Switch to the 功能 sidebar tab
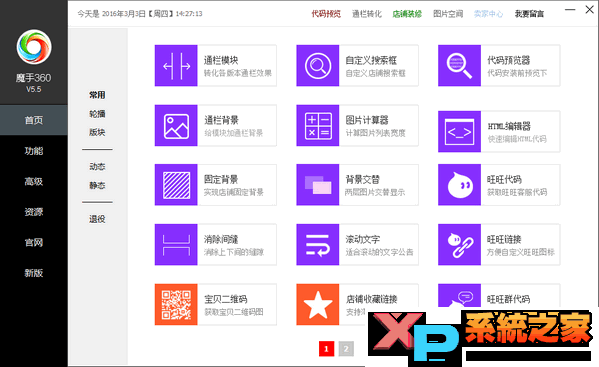Viewport: 599px width, 367px height. (x=34, y=151)
